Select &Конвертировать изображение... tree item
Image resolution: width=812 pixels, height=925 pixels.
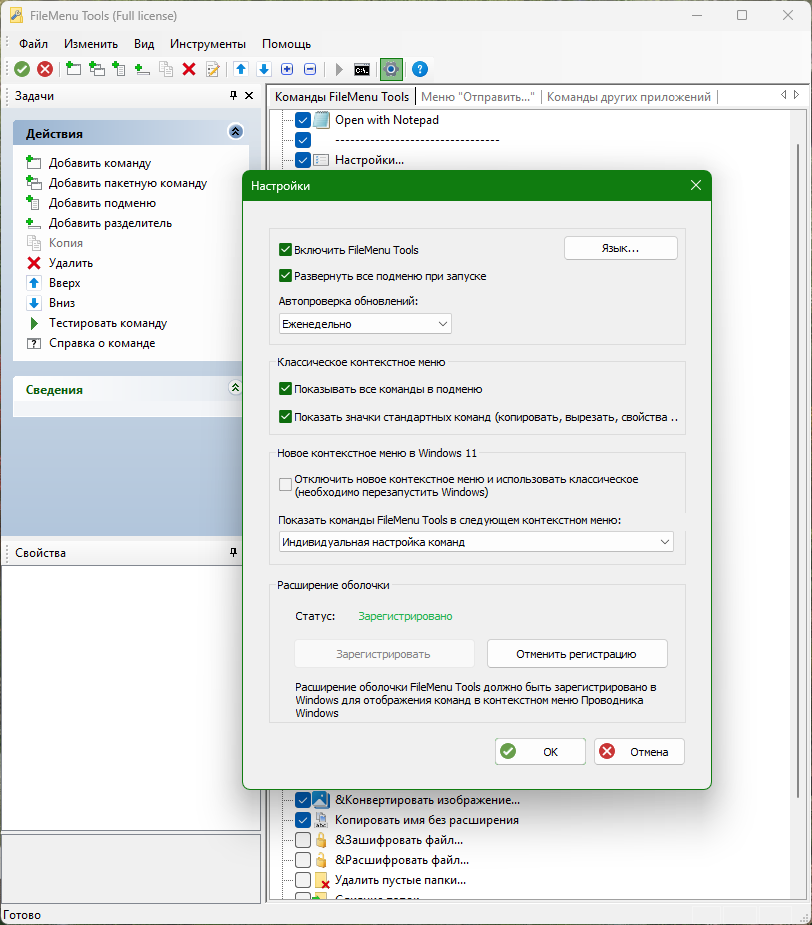coord(427,800)
